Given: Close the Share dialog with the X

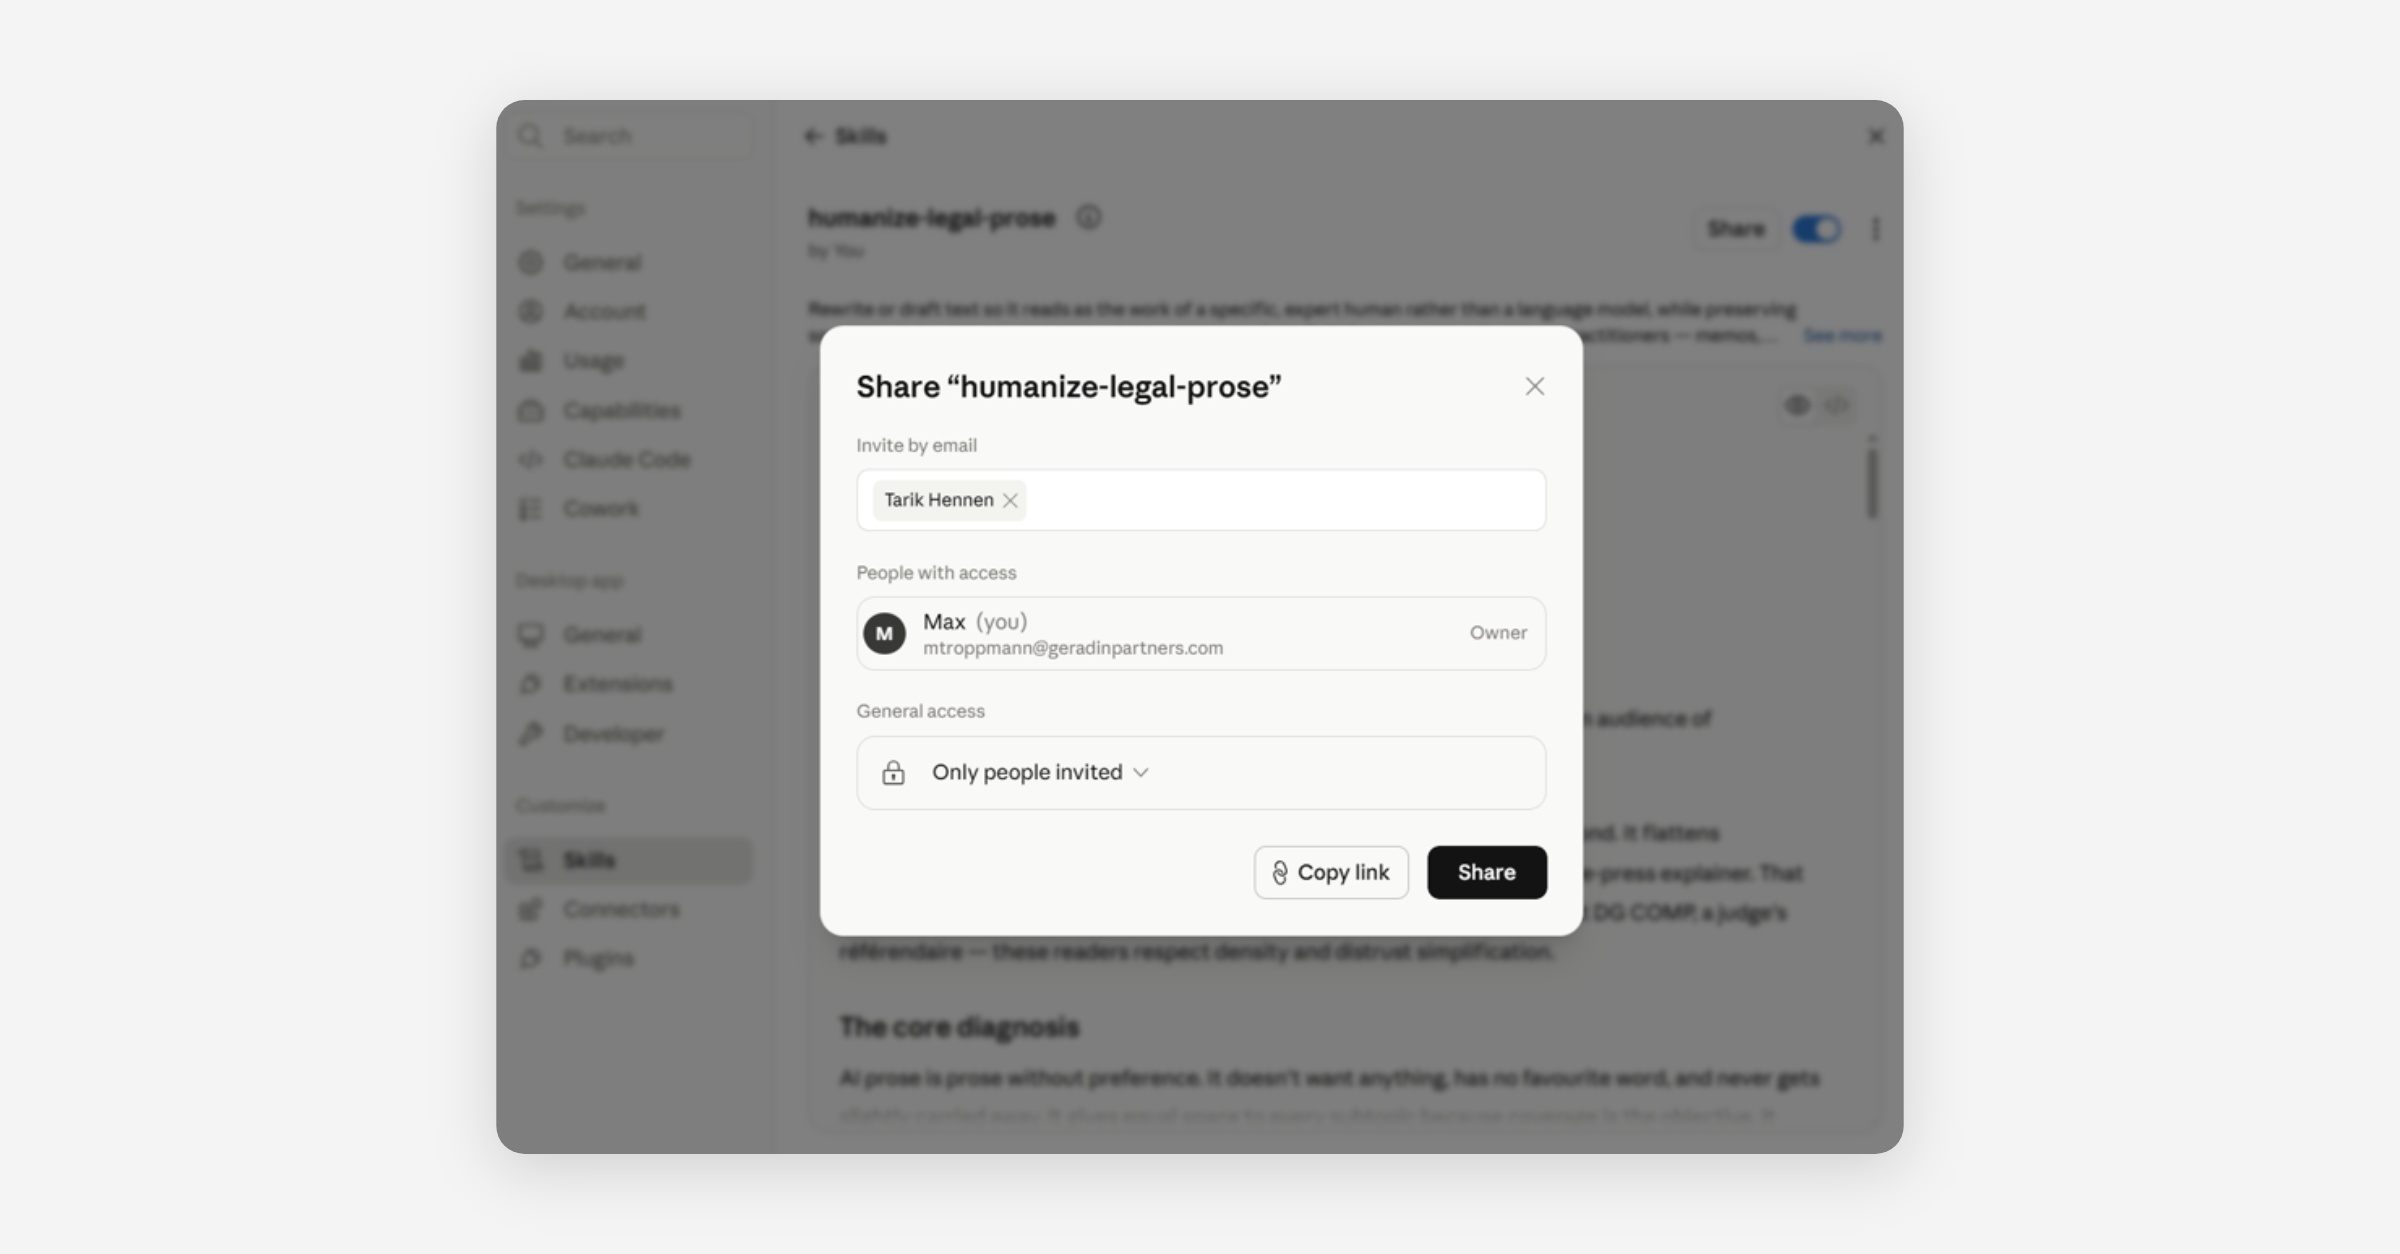Looking at the screenshot, I should [x=1534, y=386].
